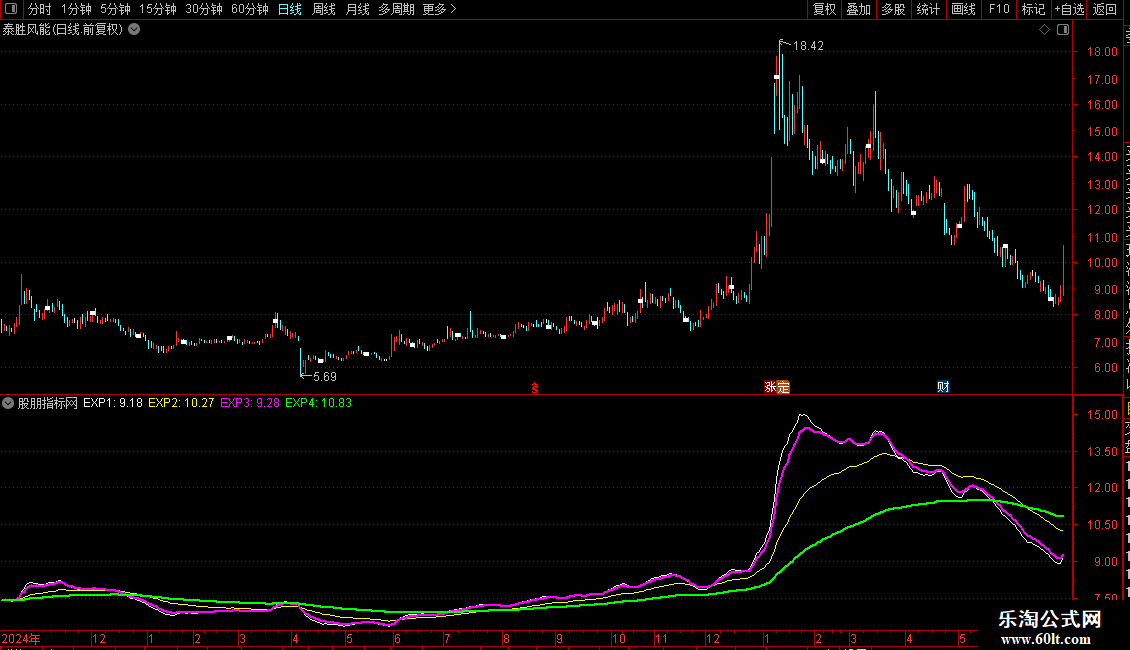Click the EXP3: 9.28 indicator value
This screenshot has width=1130, height=650.
click(x=249, y=404)
